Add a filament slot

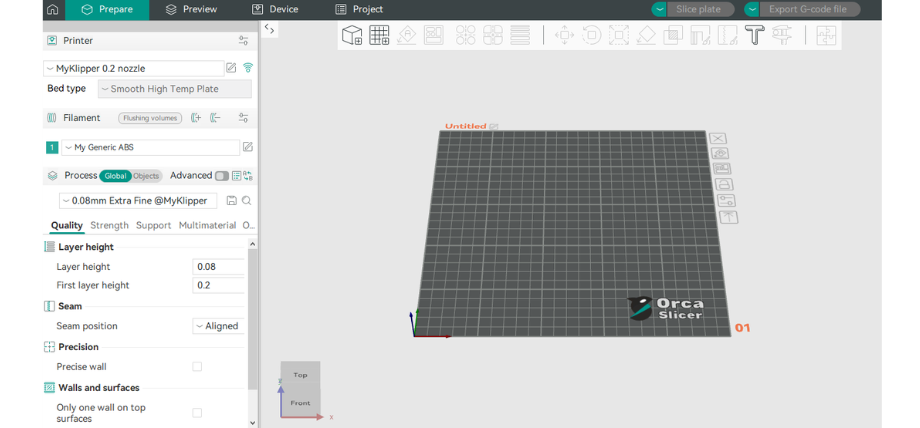(196, 117)
